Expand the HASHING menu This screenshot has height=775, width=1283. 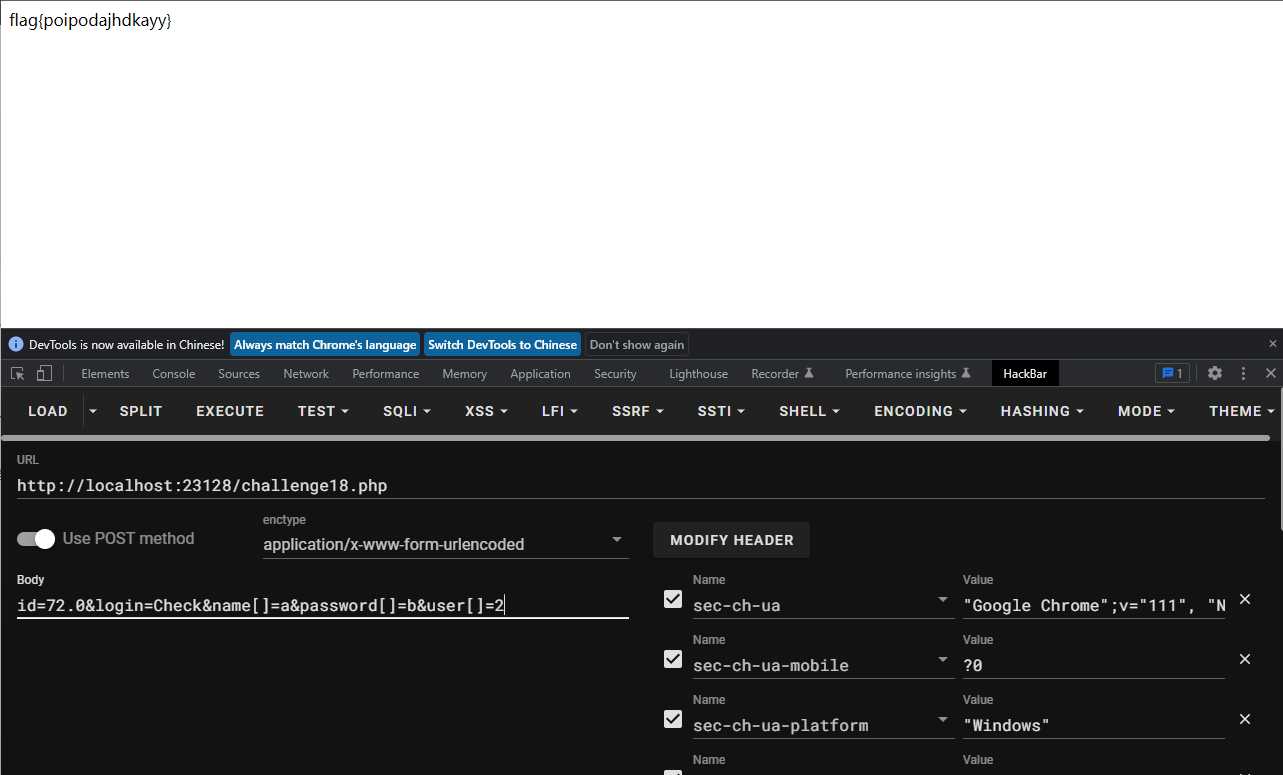(1042, 411)
